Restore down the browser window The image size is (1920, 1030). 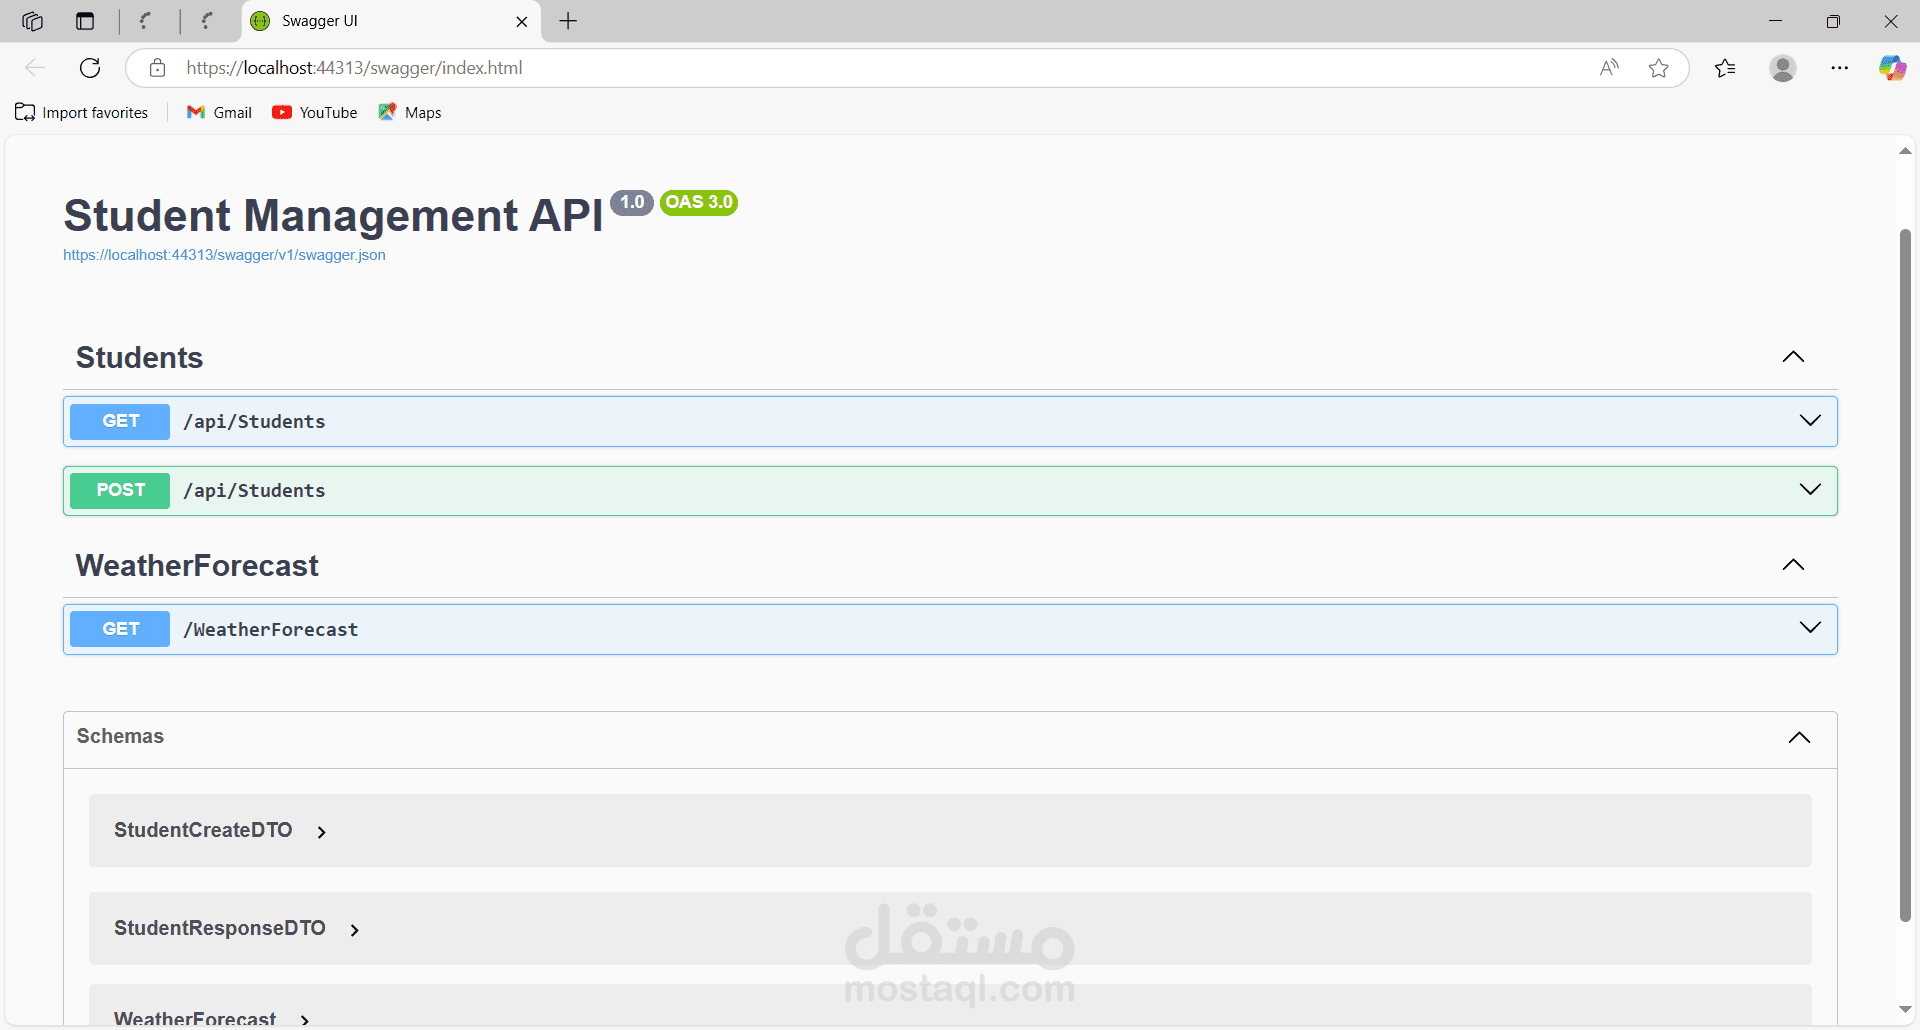[1833, 21]
